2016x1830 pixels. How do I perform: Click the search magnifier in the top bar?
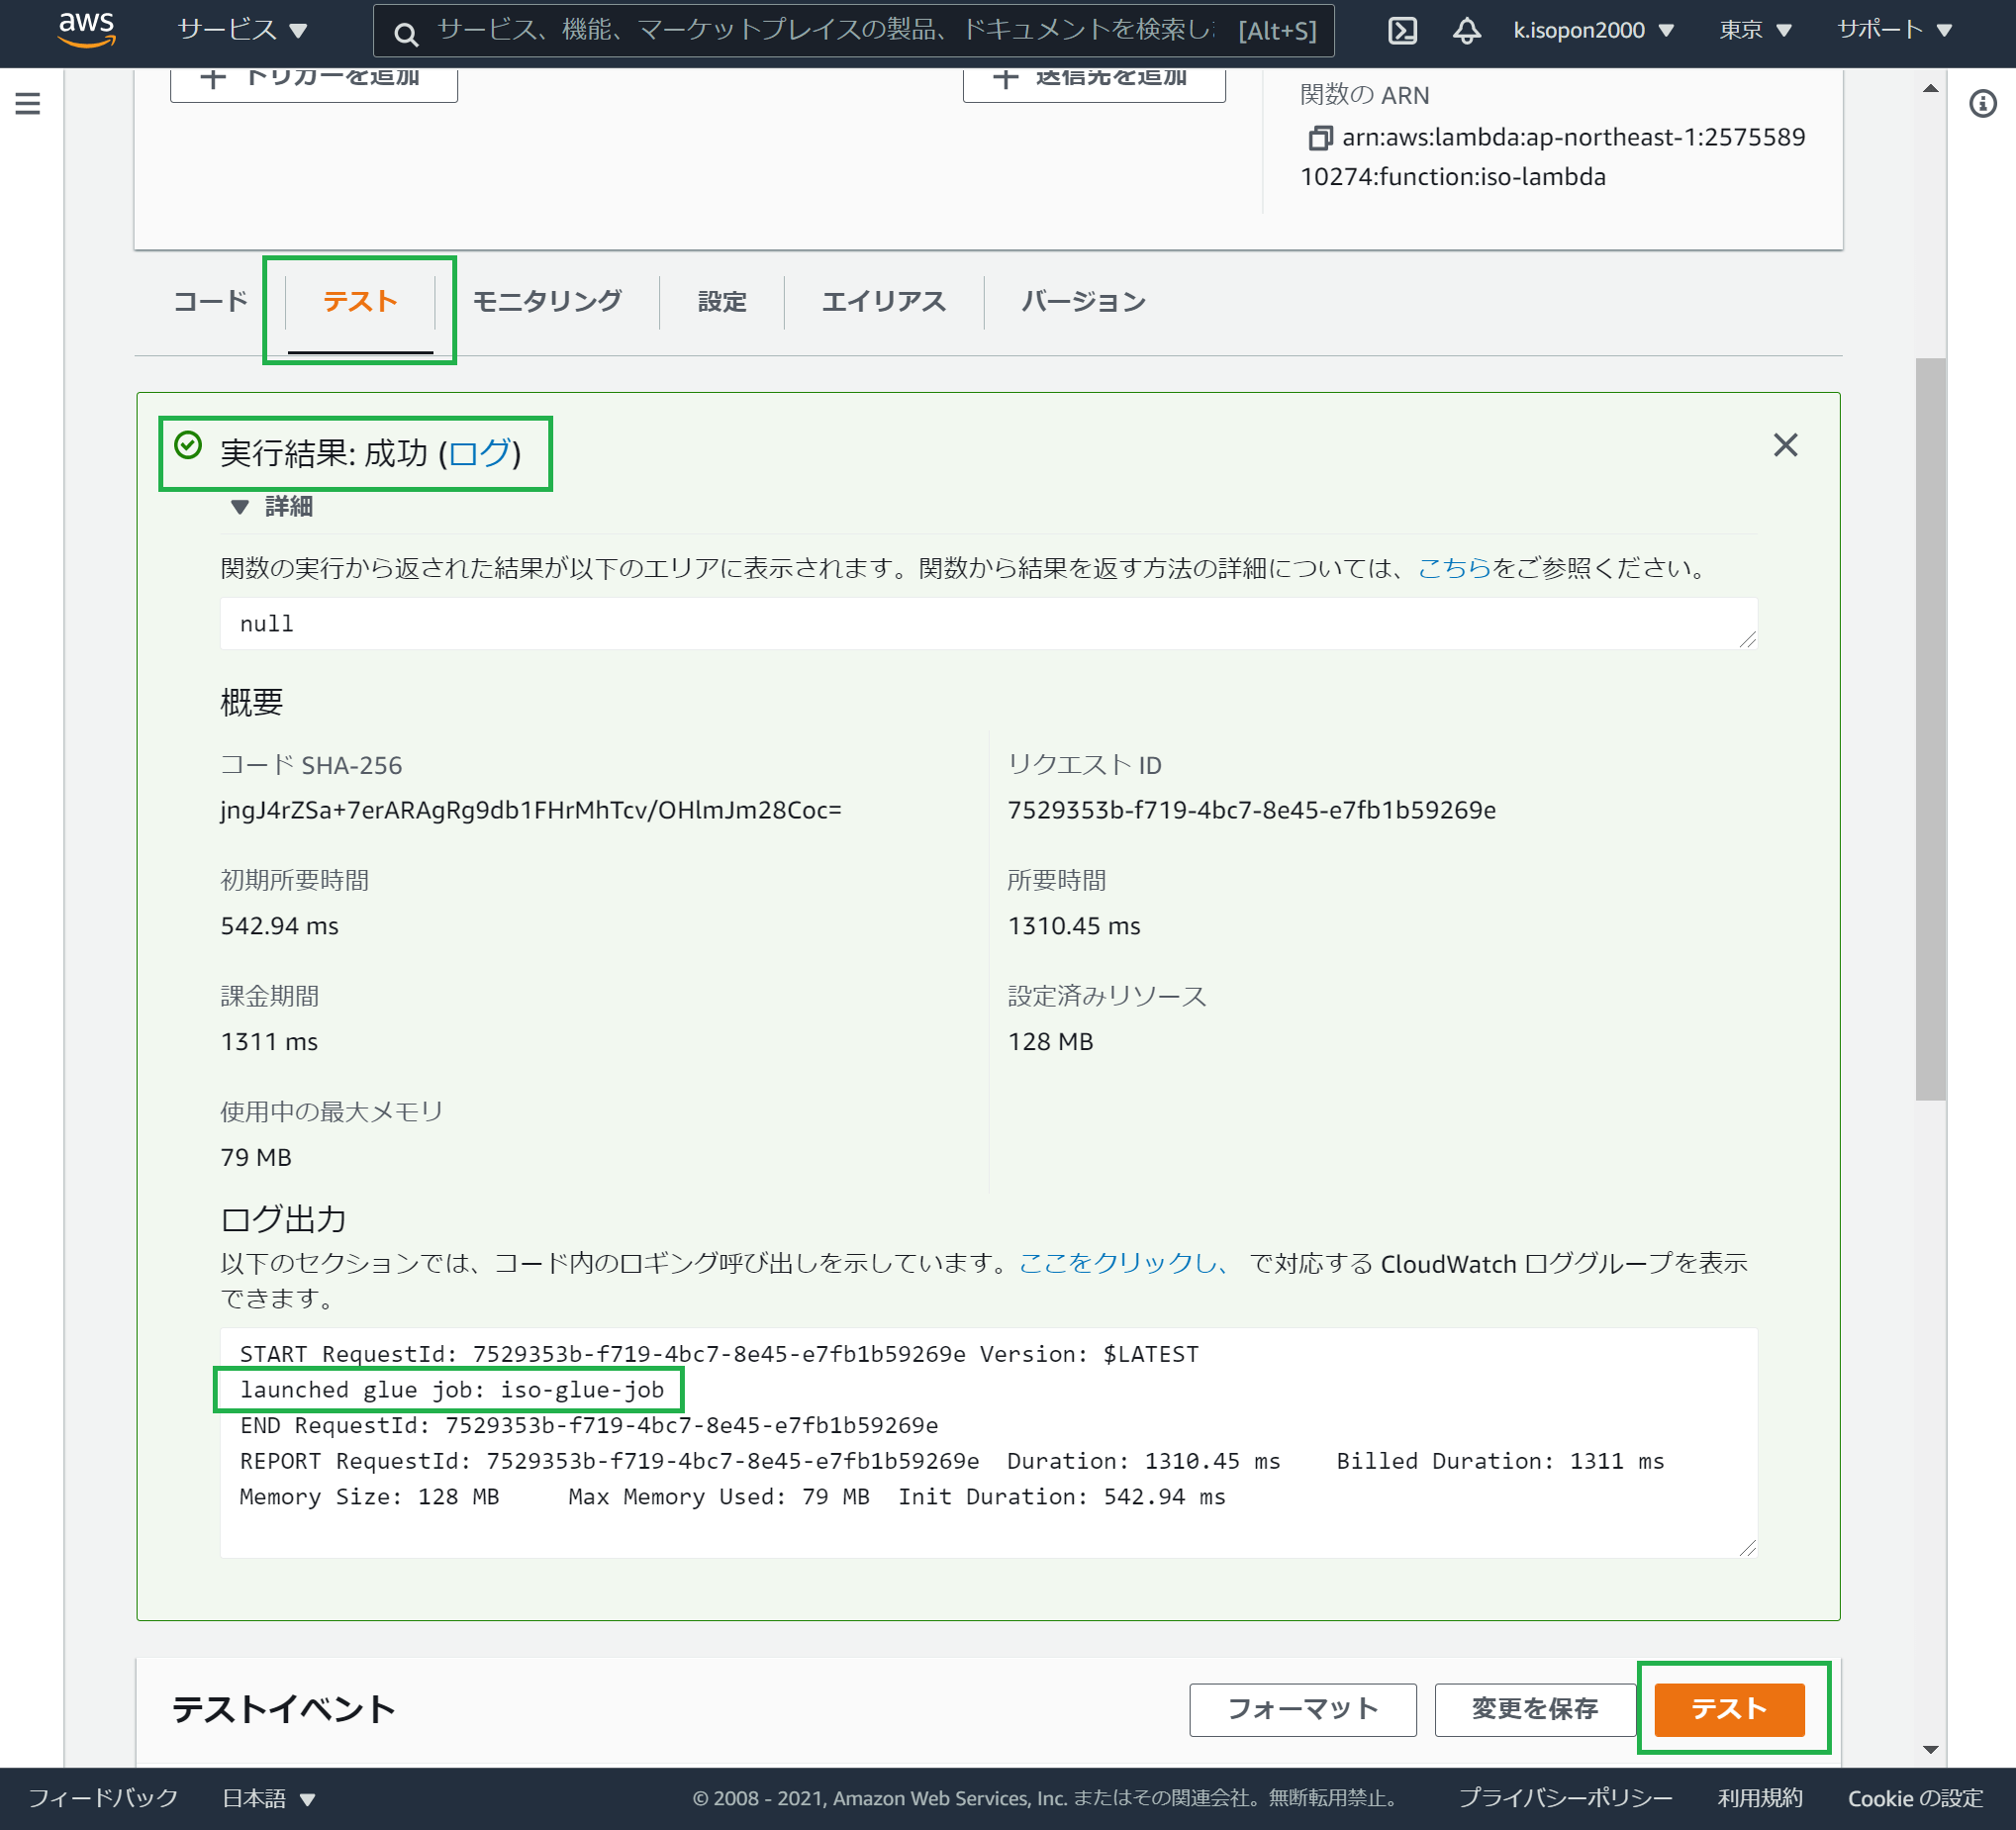pos(406,31)
